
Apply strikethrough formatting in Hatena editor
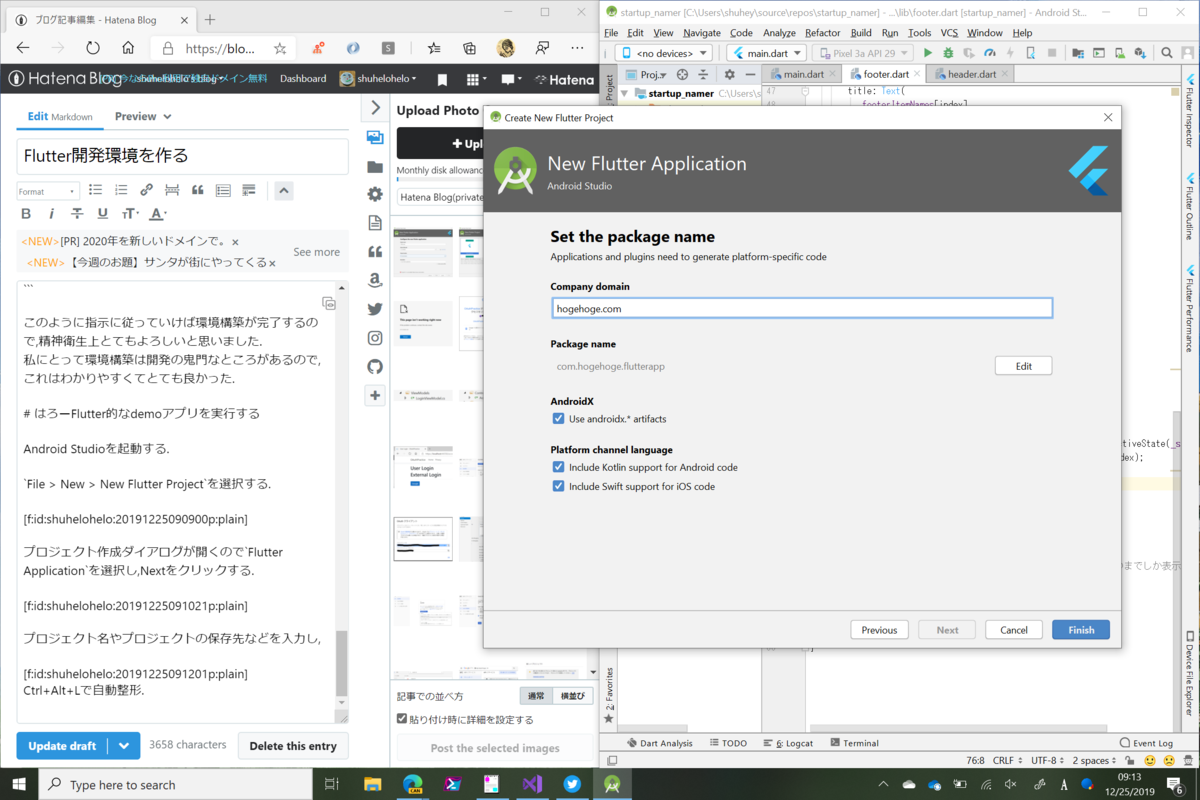77,214
